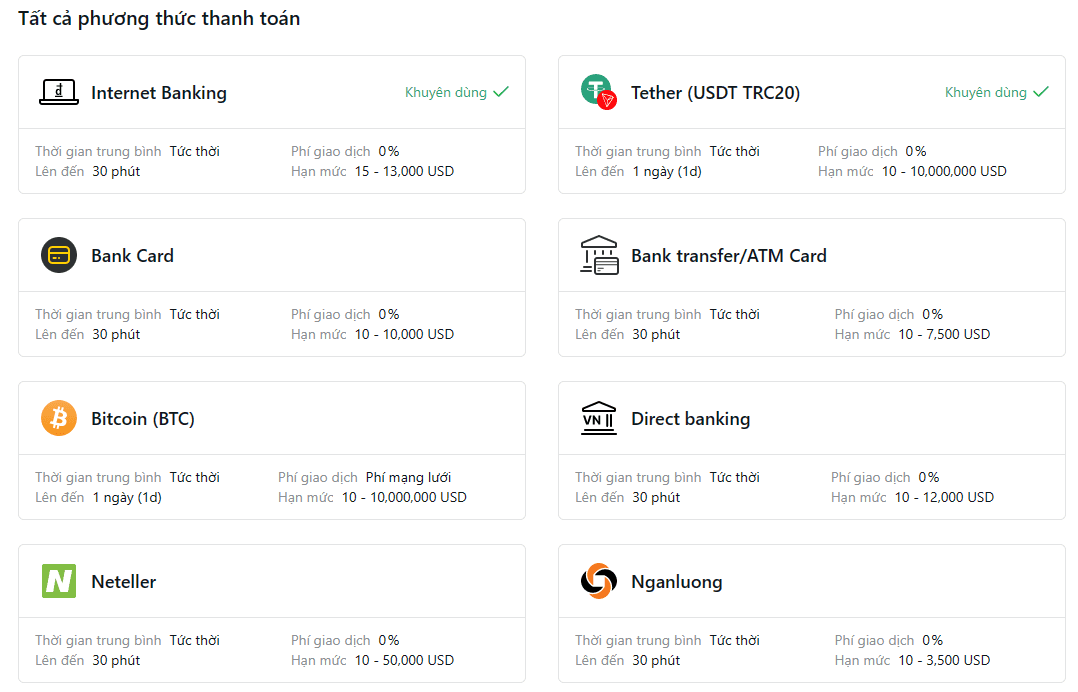Click 'Tức thời' on the Direct banking card
The height and width of the screenshot is (692, 1078).
pos(734,477)
